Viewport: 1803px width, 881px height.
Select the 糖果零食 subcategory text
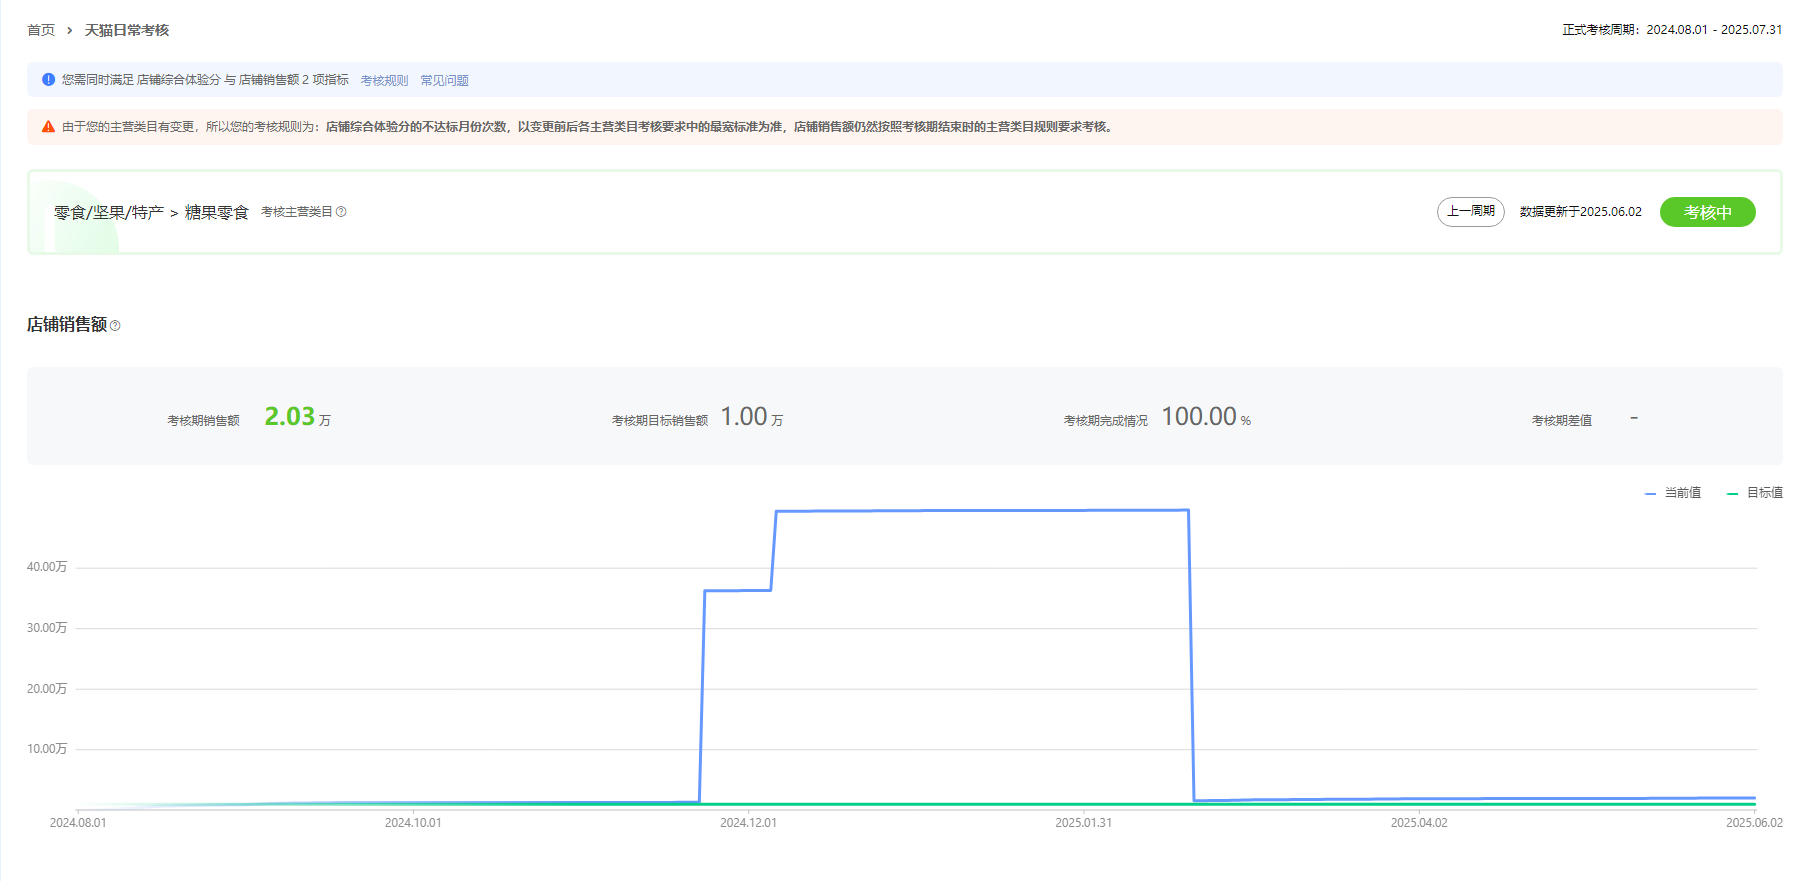216,213
